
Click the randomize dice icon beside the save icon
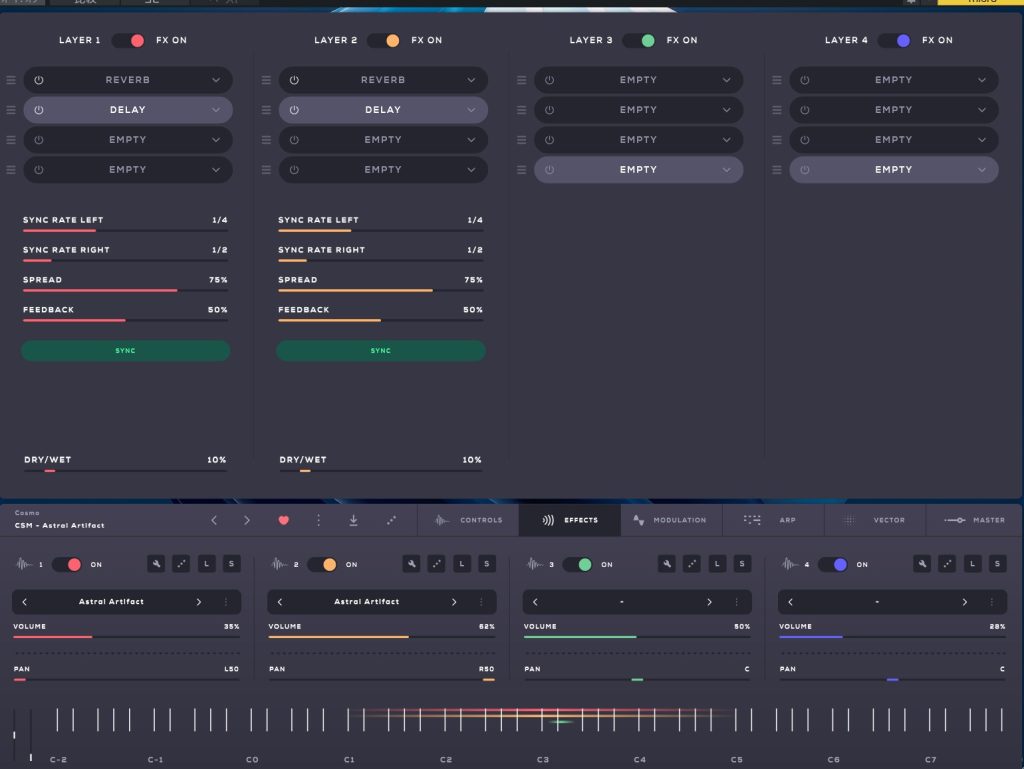point(390,520)
